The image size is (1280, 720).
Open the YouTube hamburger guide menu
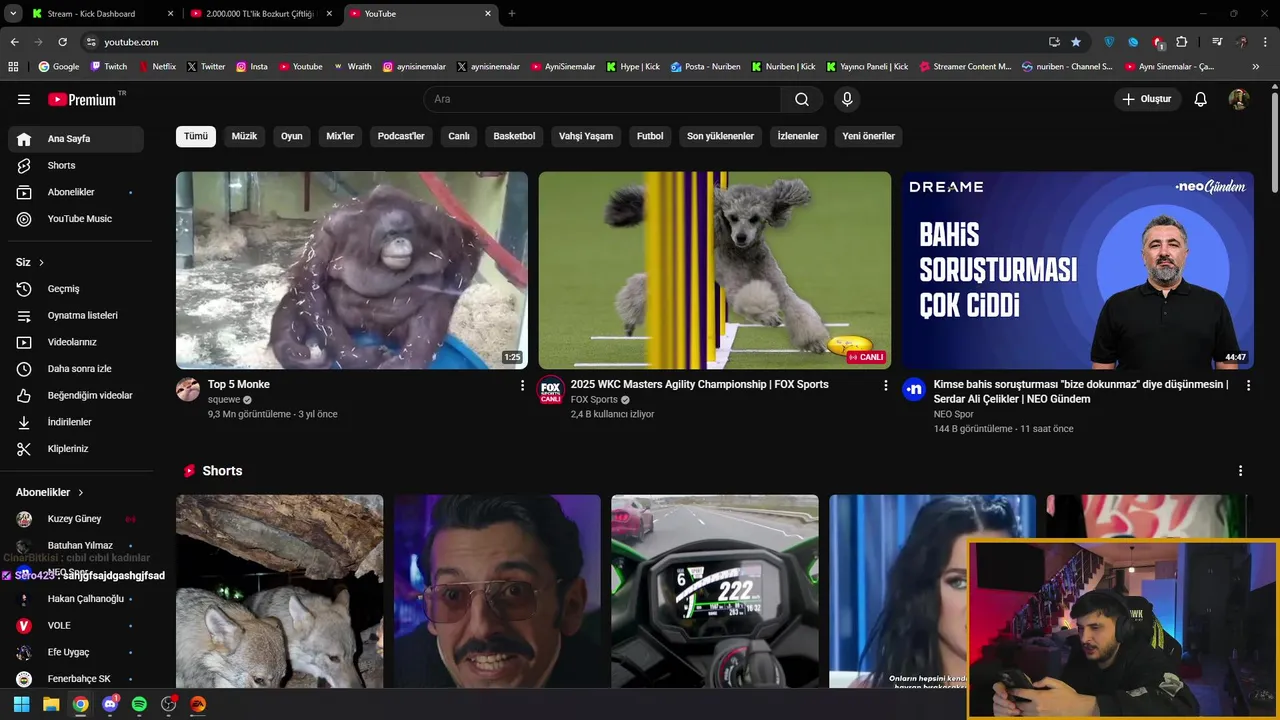click(x=24, y=99)
